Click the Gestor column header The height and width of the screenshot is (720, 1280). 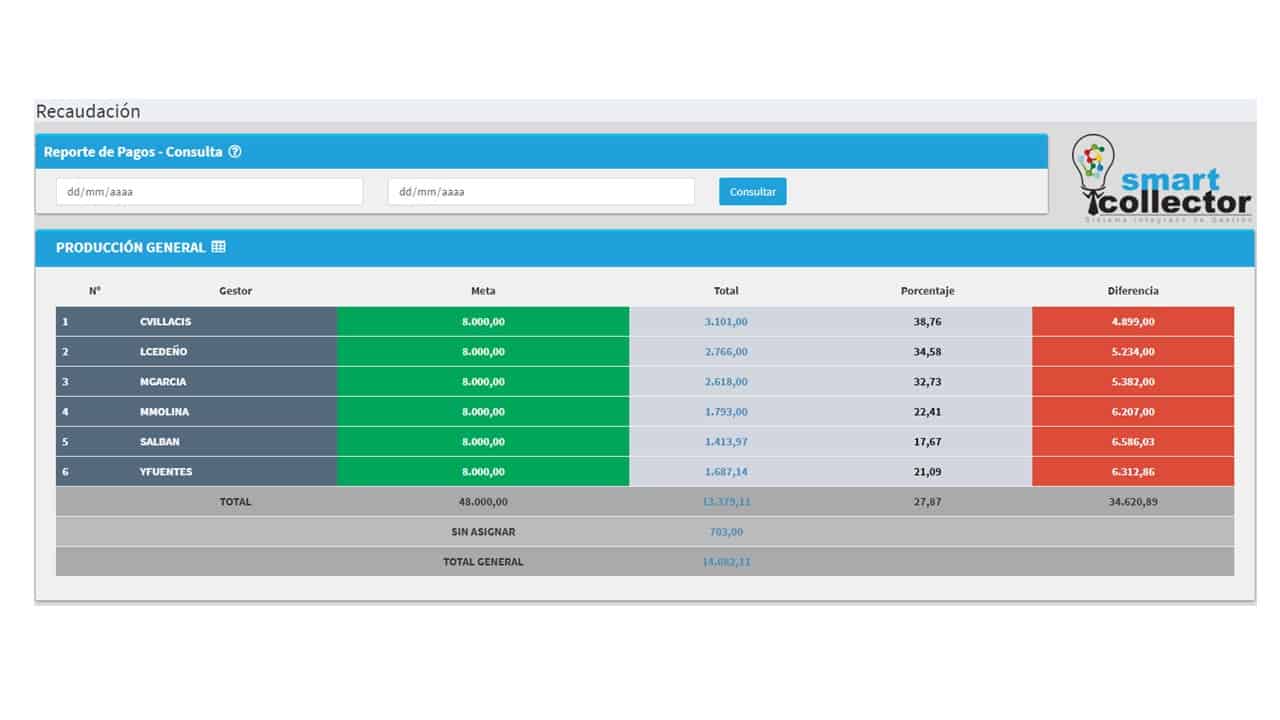(x=236, y=291)
